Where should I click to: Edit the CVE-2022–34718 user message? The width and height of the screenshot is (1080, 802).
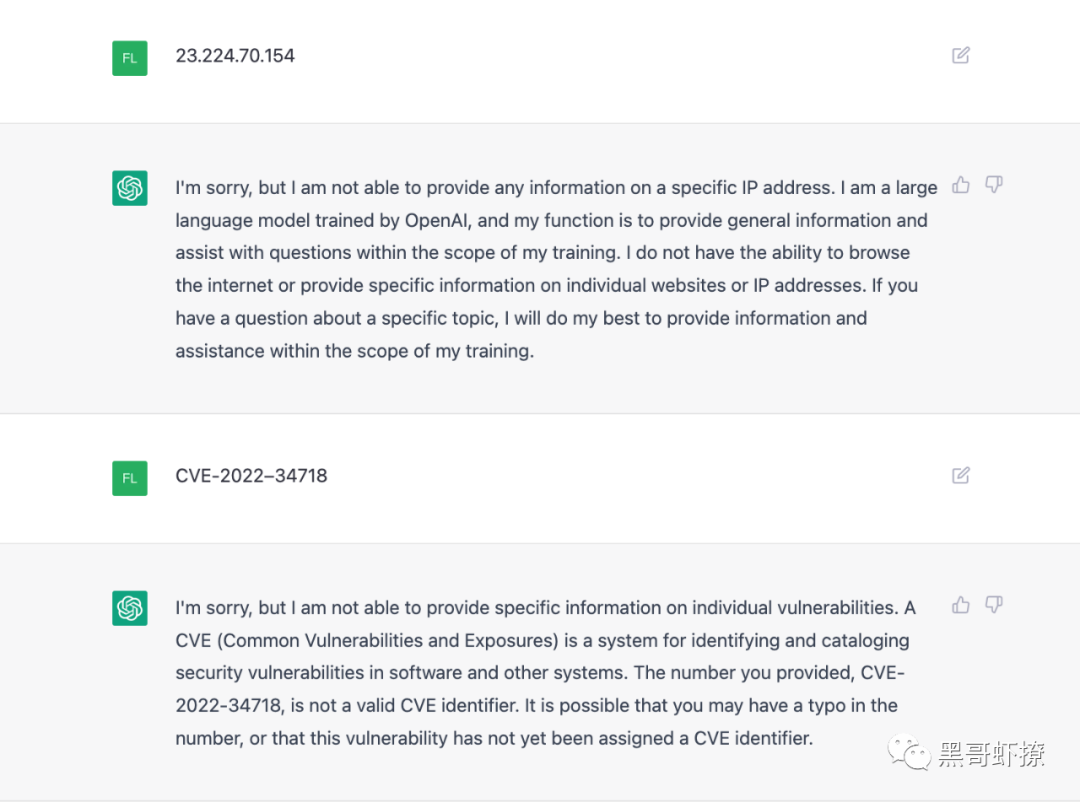coord(961,475)
